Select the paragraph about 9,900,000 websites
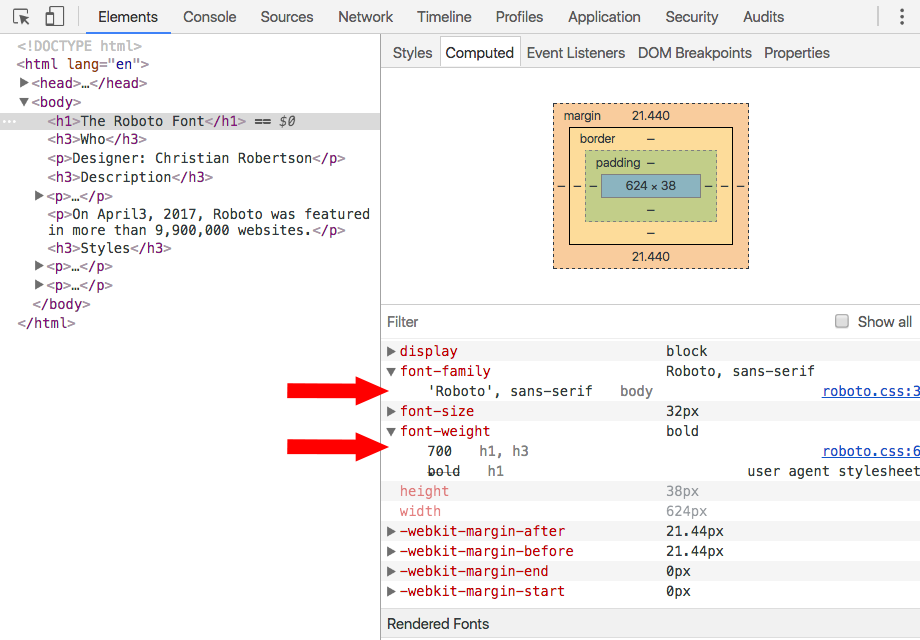The width and height of the screenshot is (920, 640). click(x=209, y=222)
